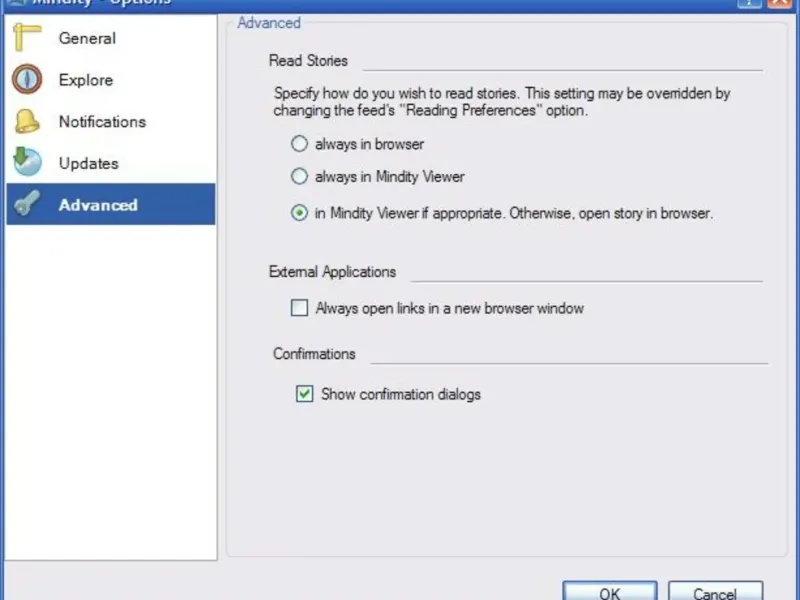The width and height of the screenshot is (800, 600).
Task: Open the General settings tab
Action: 87,39
